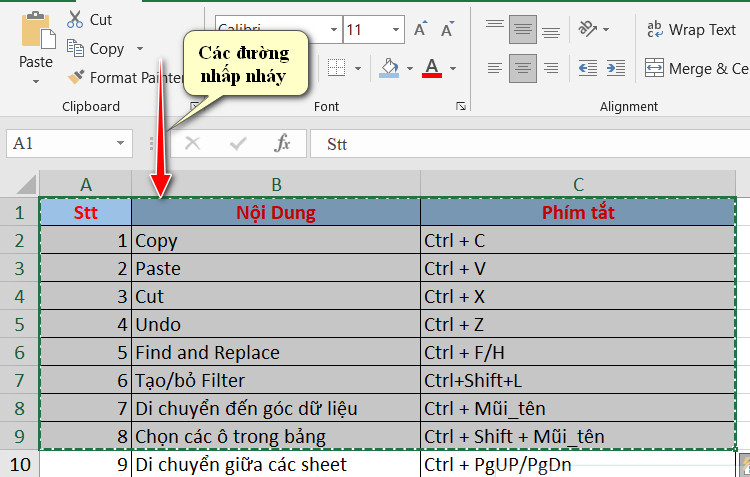Click Increase Indent icon
The height and width of the screenshot is (477, 750).
tap(616, 68)
